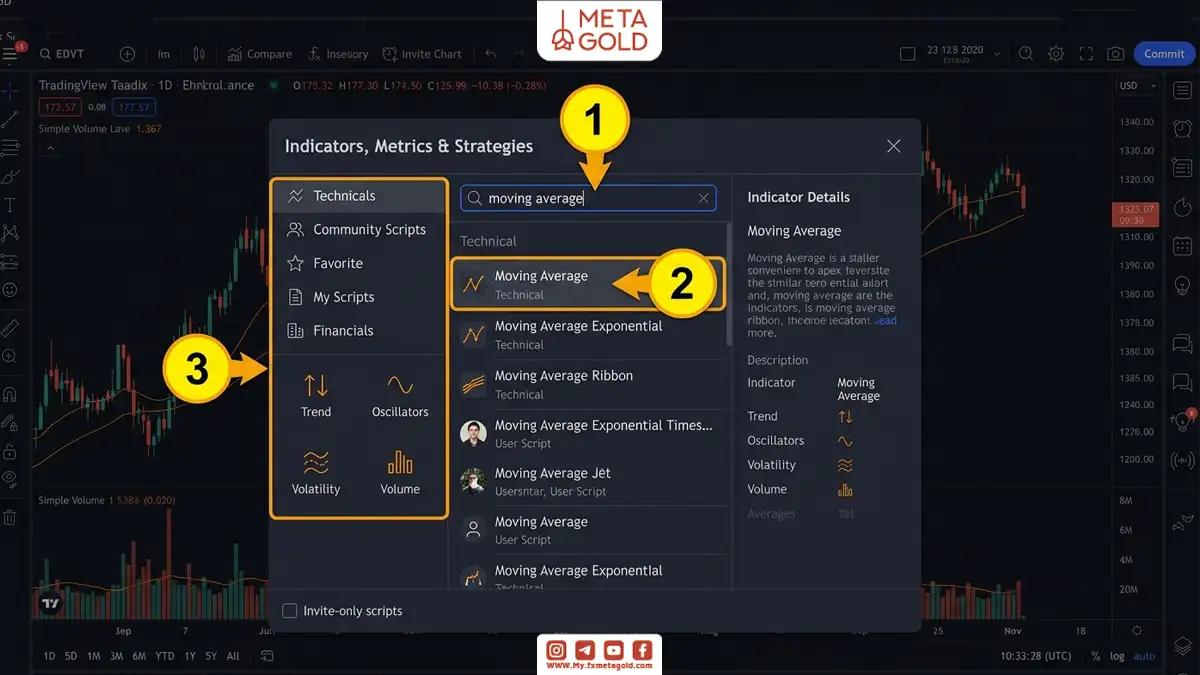Image resolution: width=1200 pixels, height=675 pixels.
Task: Open chart settings gear
Action: point(1056,54)
